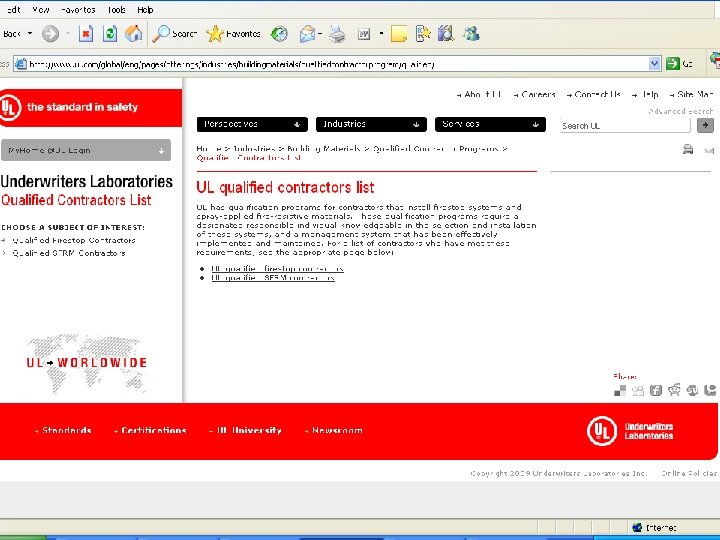Click the browser Forward arrow button
The width and height of the screenshot is (720, 540).
(51, 34)
